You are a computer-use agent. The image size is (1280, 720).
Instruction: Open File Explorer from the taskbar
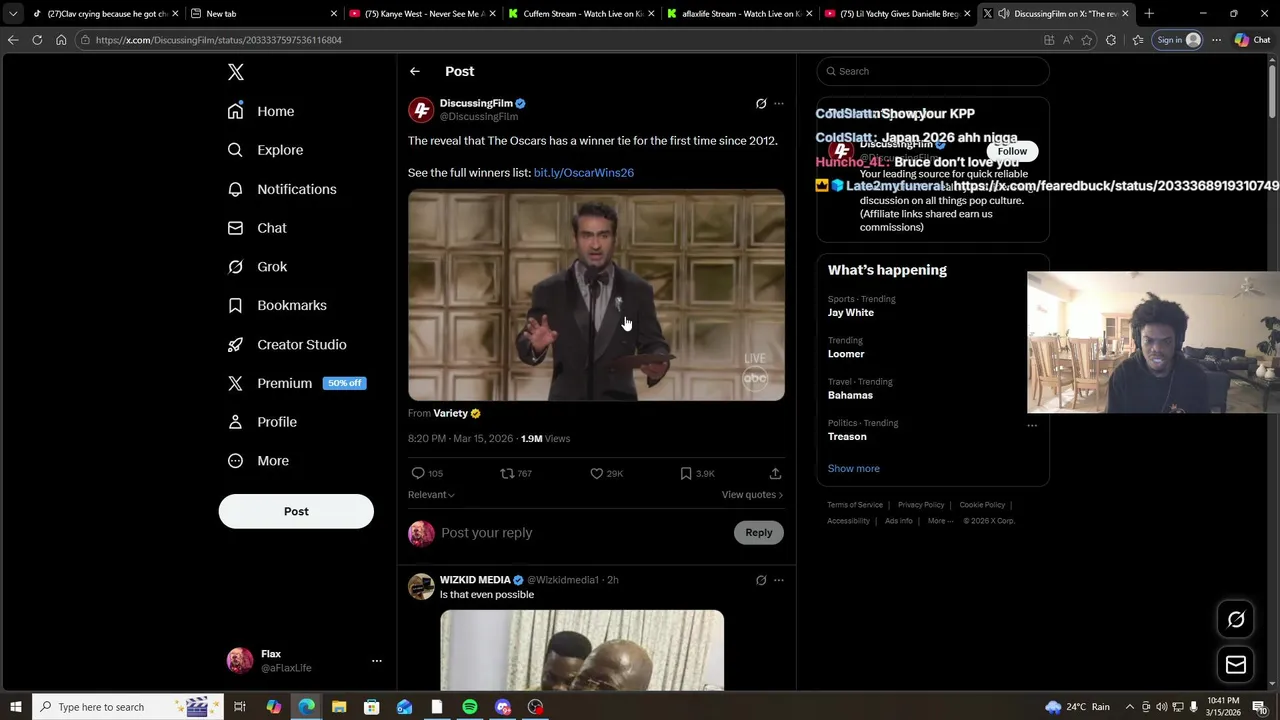point(339,707)
